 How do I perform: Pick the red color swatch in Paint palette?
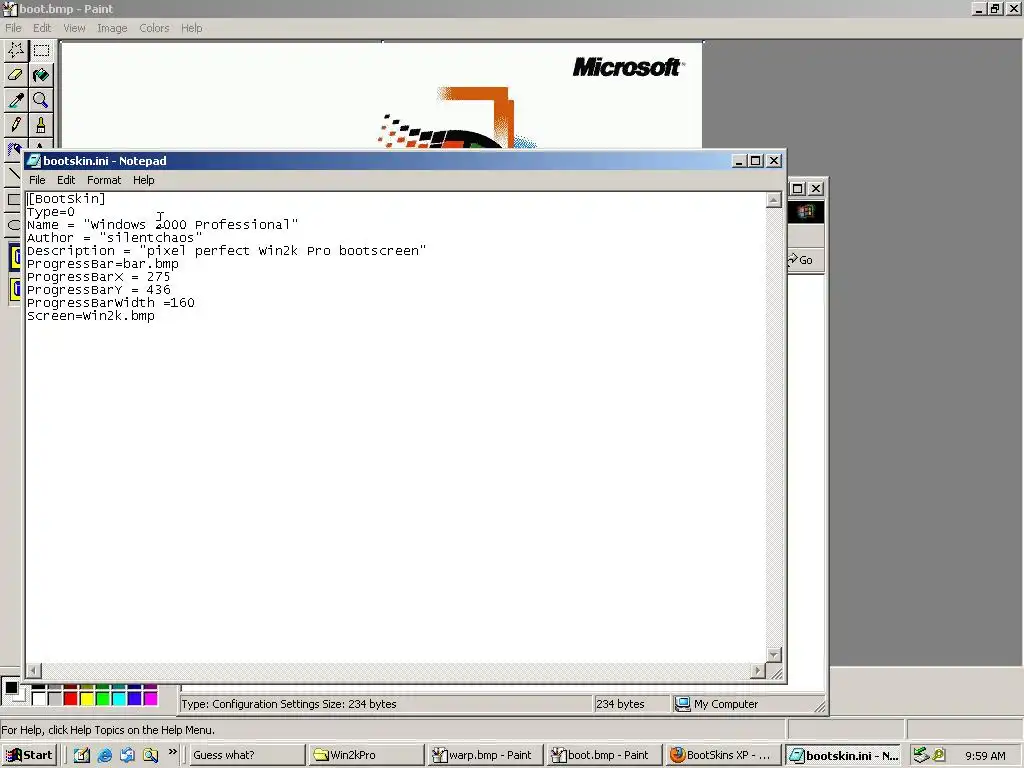71,699
